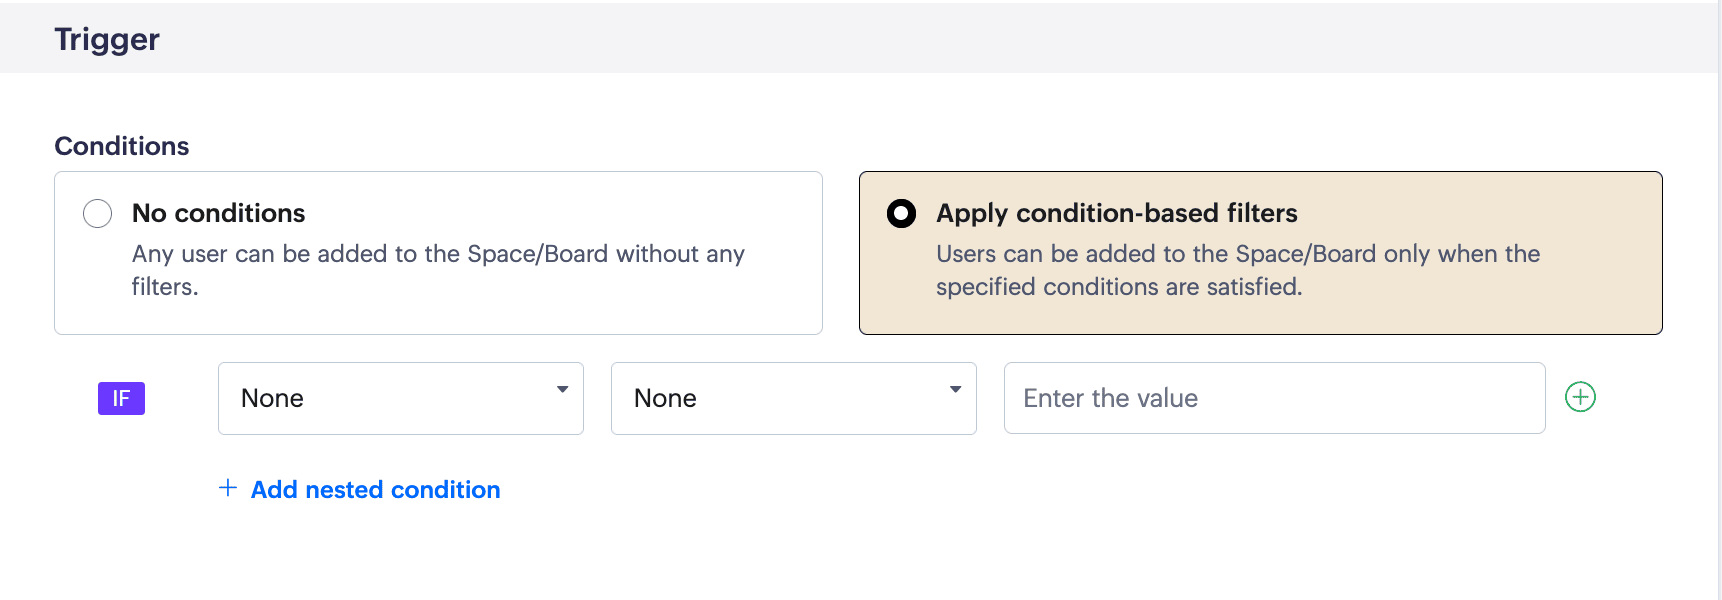Click the purple IF badge
The width and height of the screenshot is (1722, 600).
point(121,398)
